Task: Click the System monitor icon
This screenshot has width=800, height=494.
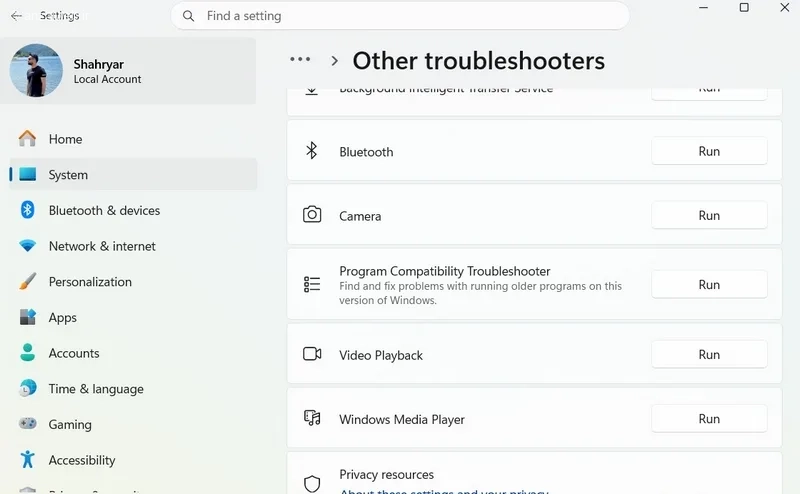Action: click(28, 175)
